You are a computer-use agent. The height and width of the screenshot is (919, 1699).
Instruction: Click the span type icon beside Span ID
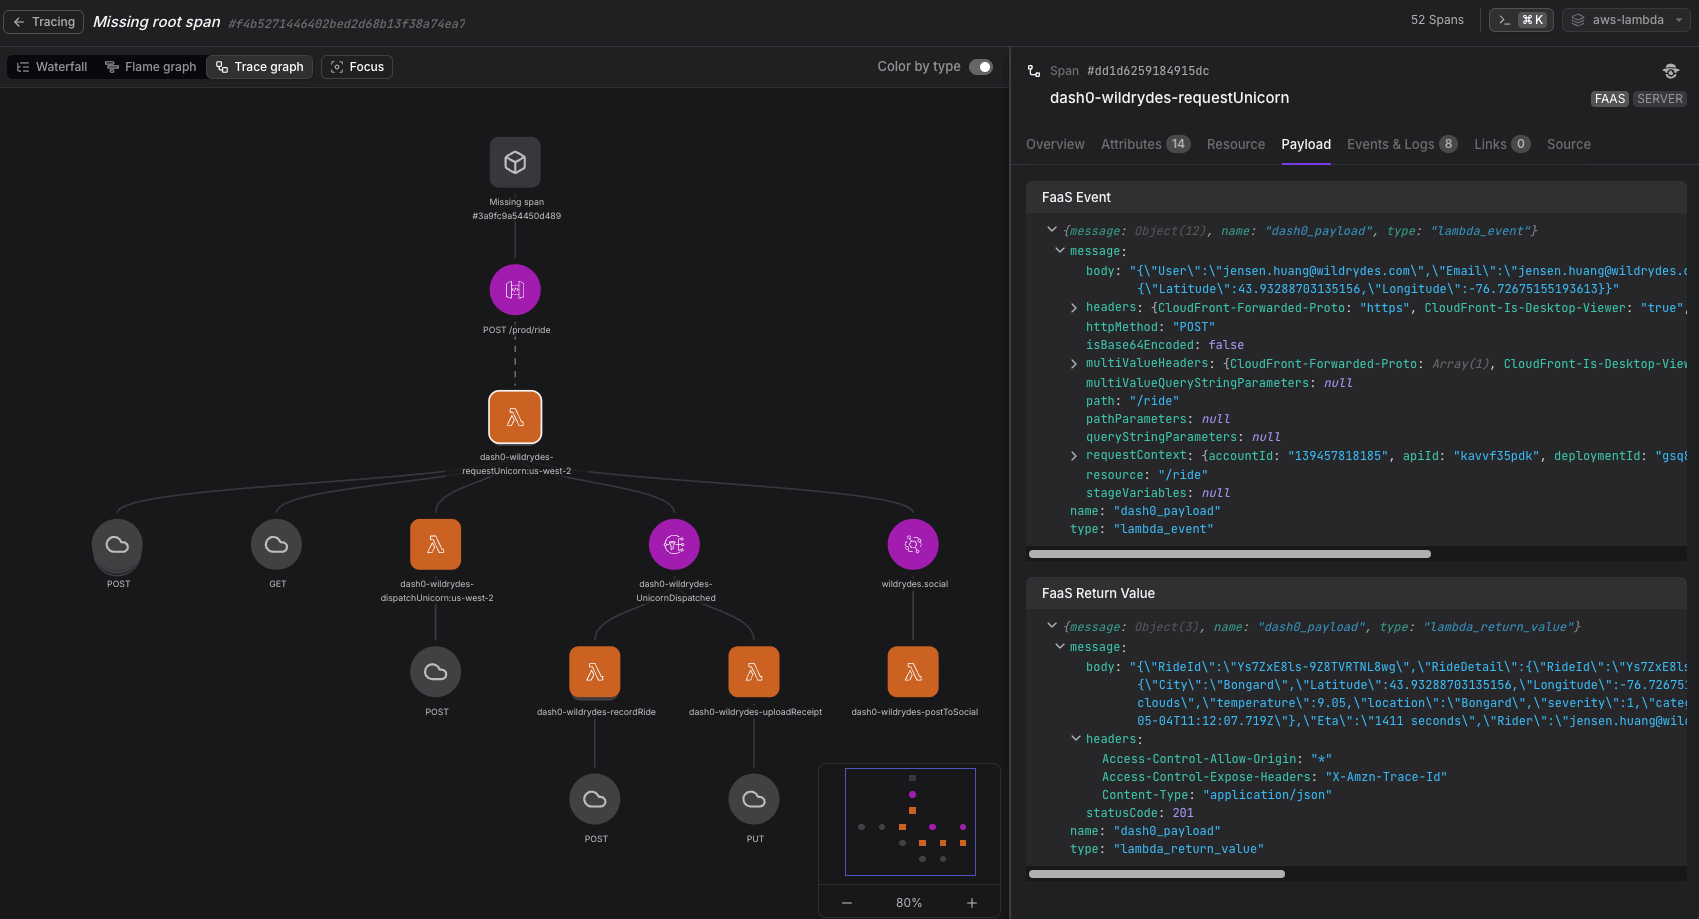tap(1034, 71)
